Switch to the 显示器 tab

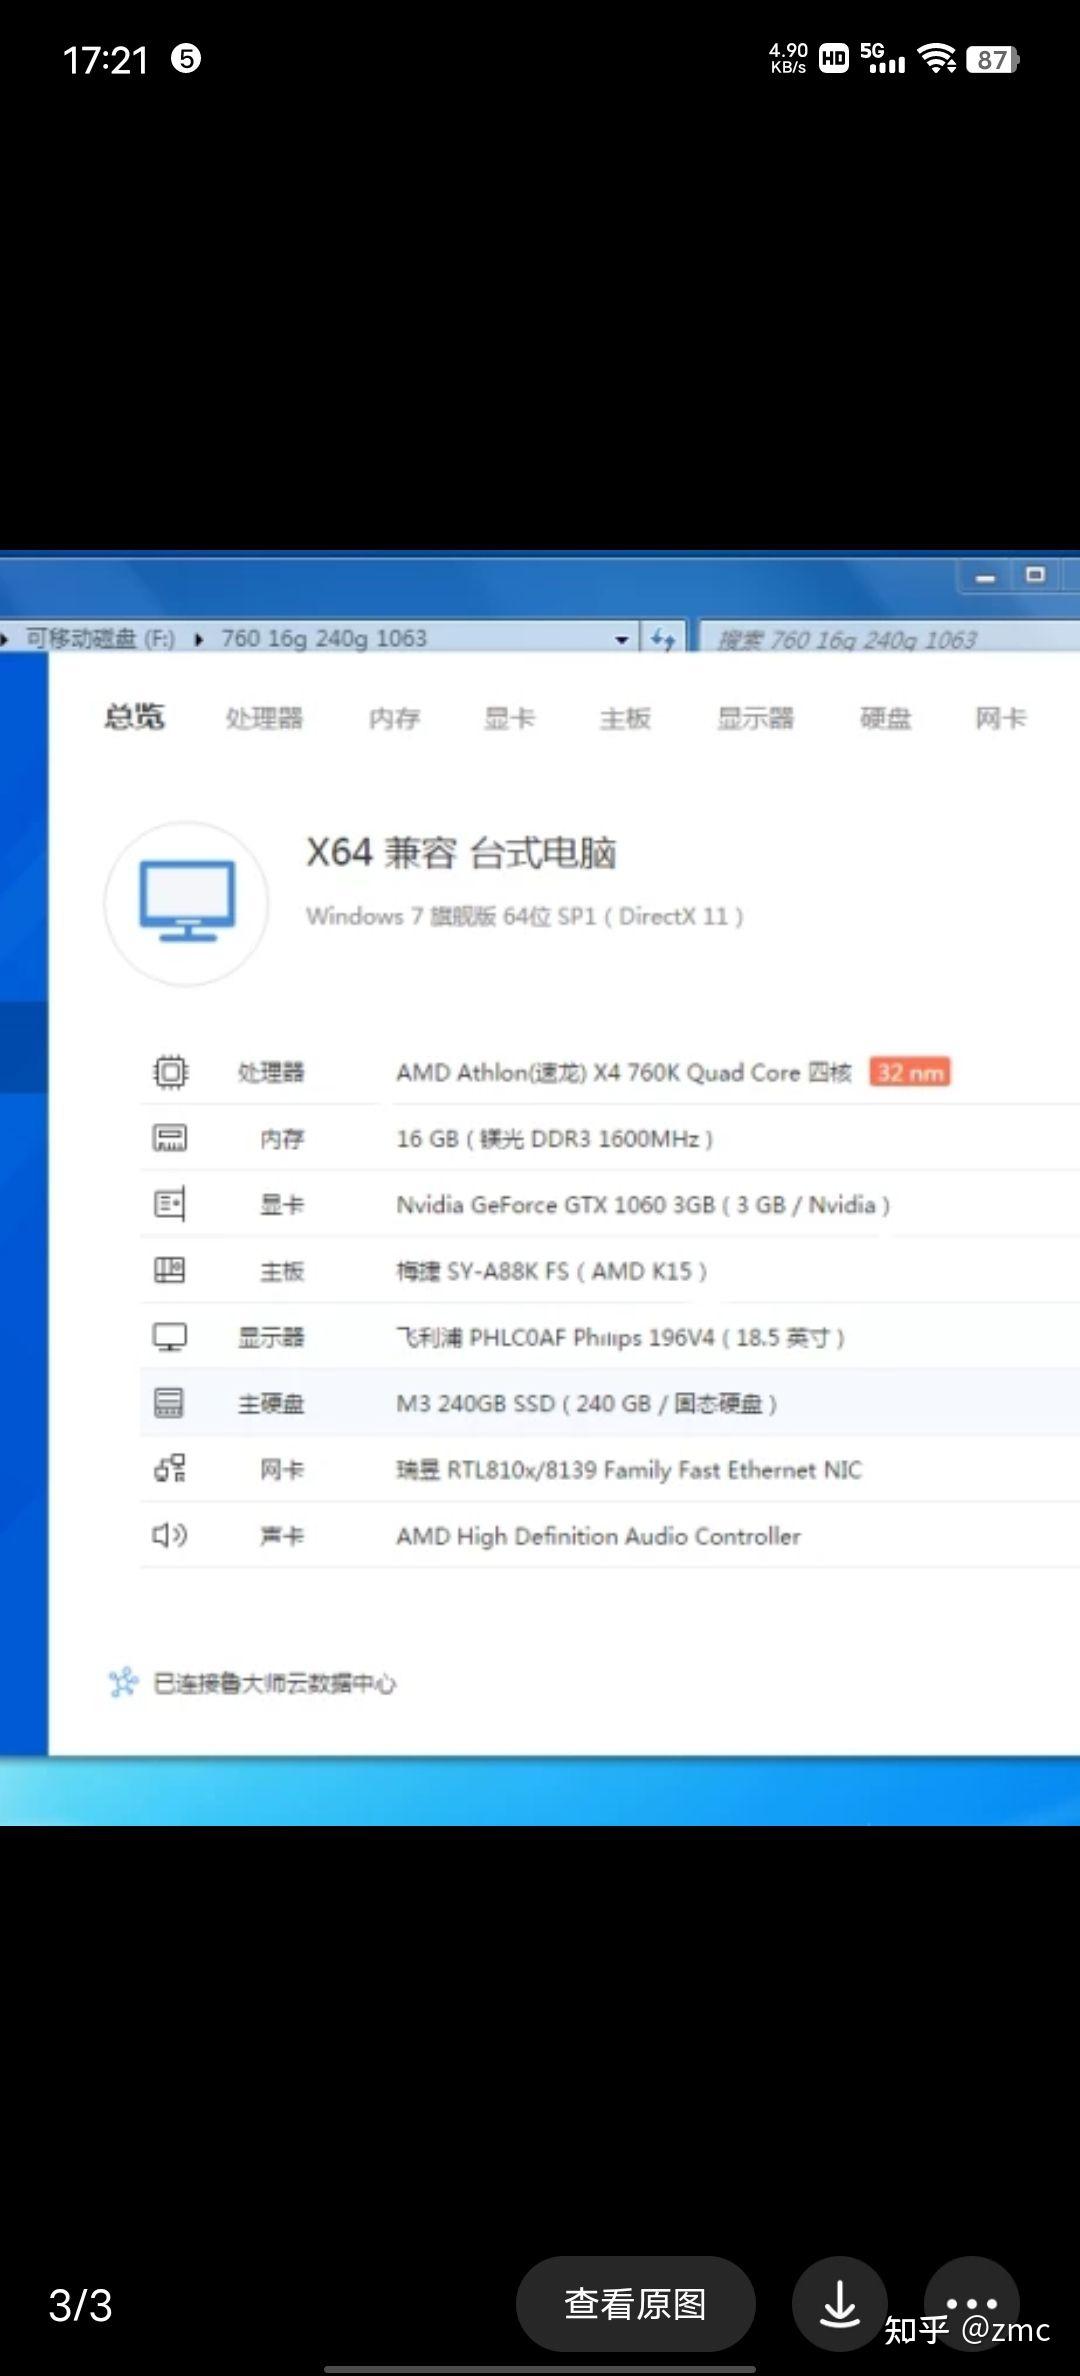755,718
